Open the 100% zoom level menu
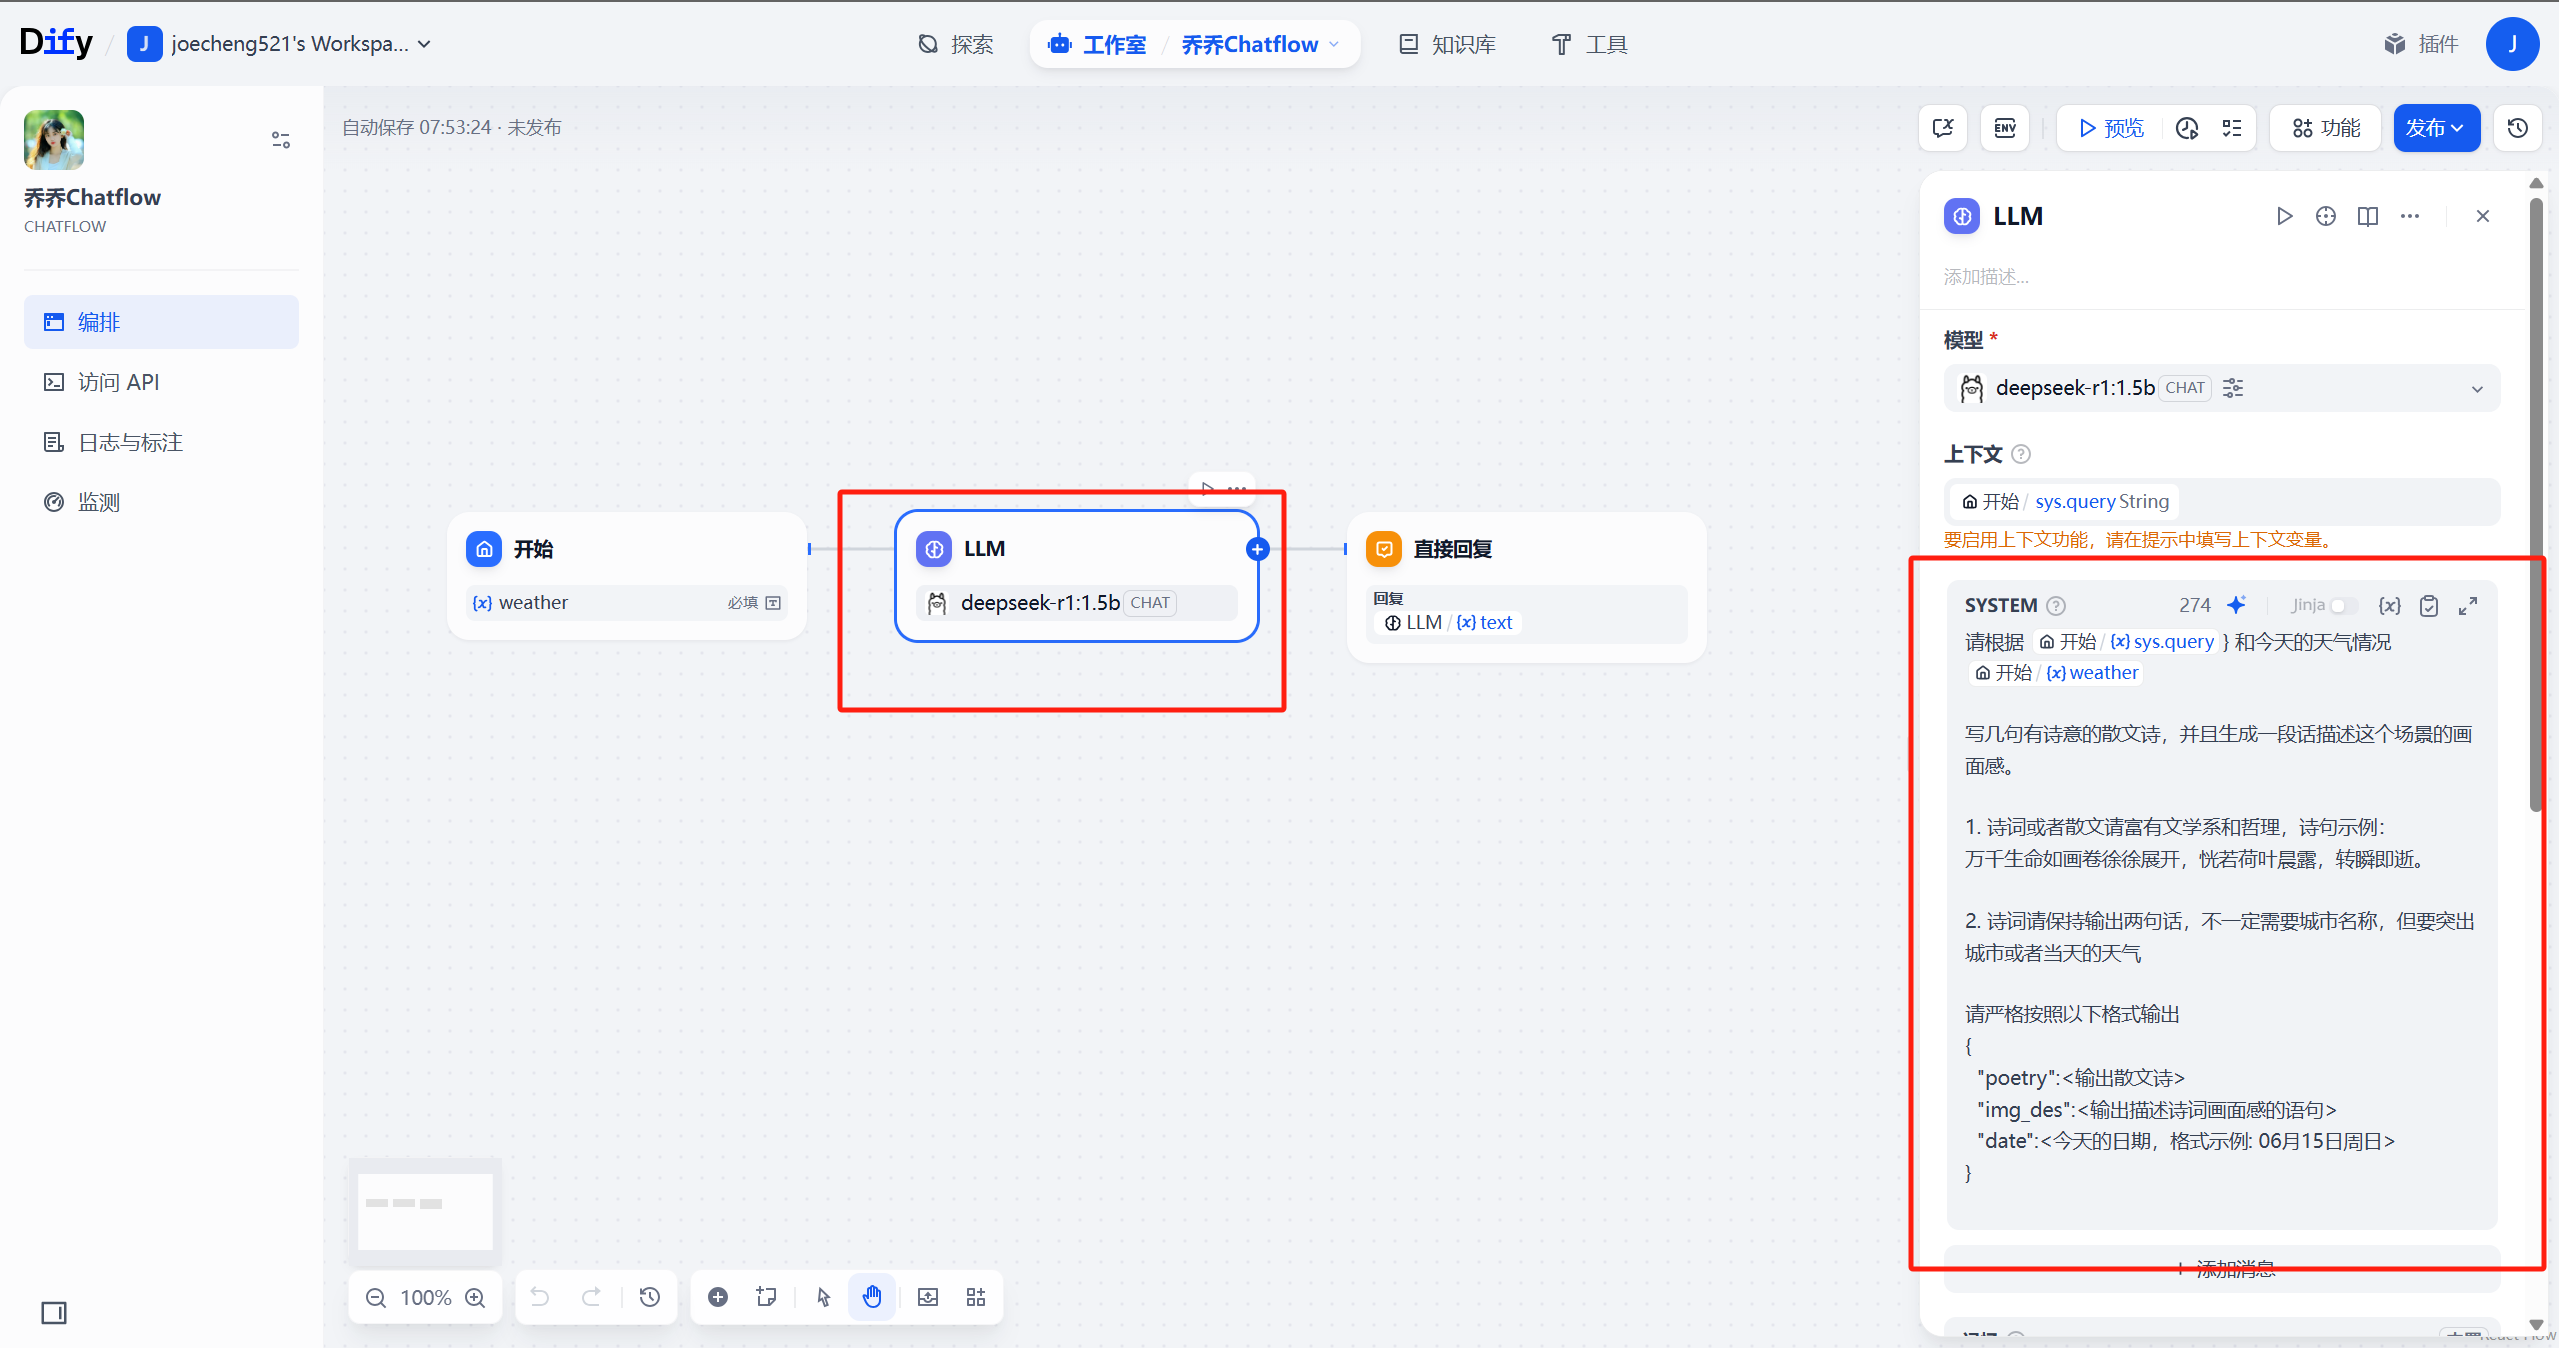Viewport: 2559px width, 1348px height. (426, 1297)
